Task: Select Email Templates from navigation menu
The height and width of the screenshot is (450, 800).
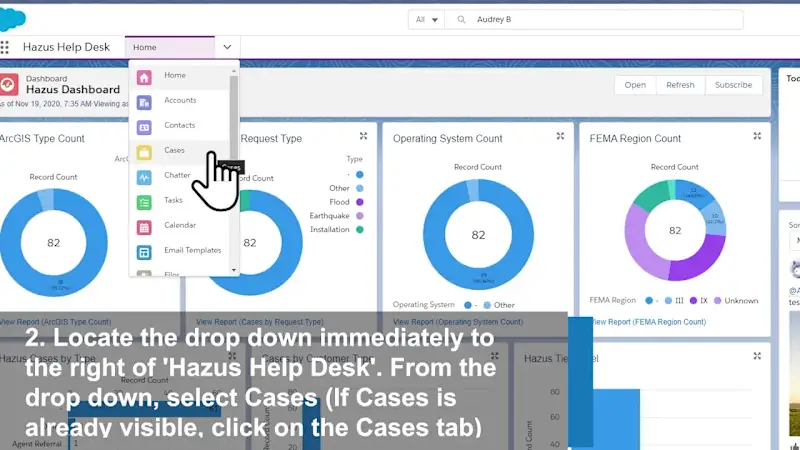Action: (193, 250)
